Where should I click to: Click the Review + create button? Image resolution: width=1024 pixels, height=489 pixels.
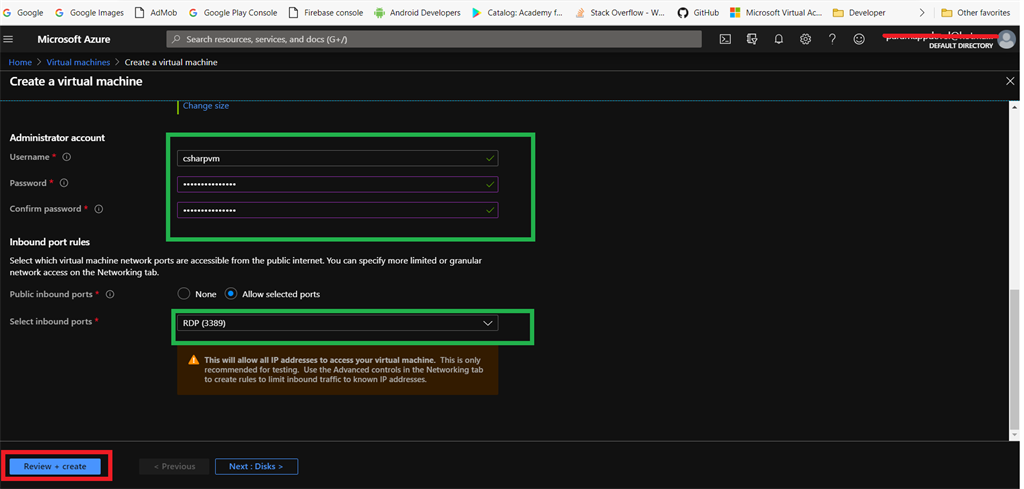click(x=55, y=466)
